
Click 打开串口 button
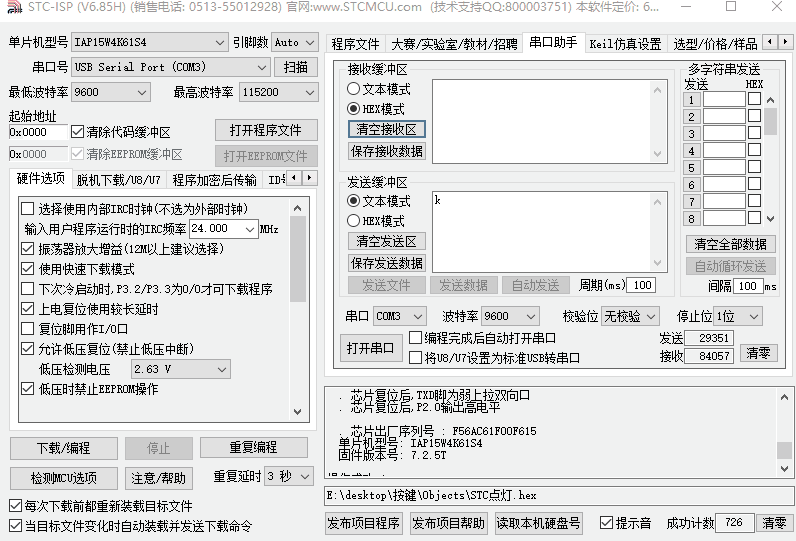369,348
